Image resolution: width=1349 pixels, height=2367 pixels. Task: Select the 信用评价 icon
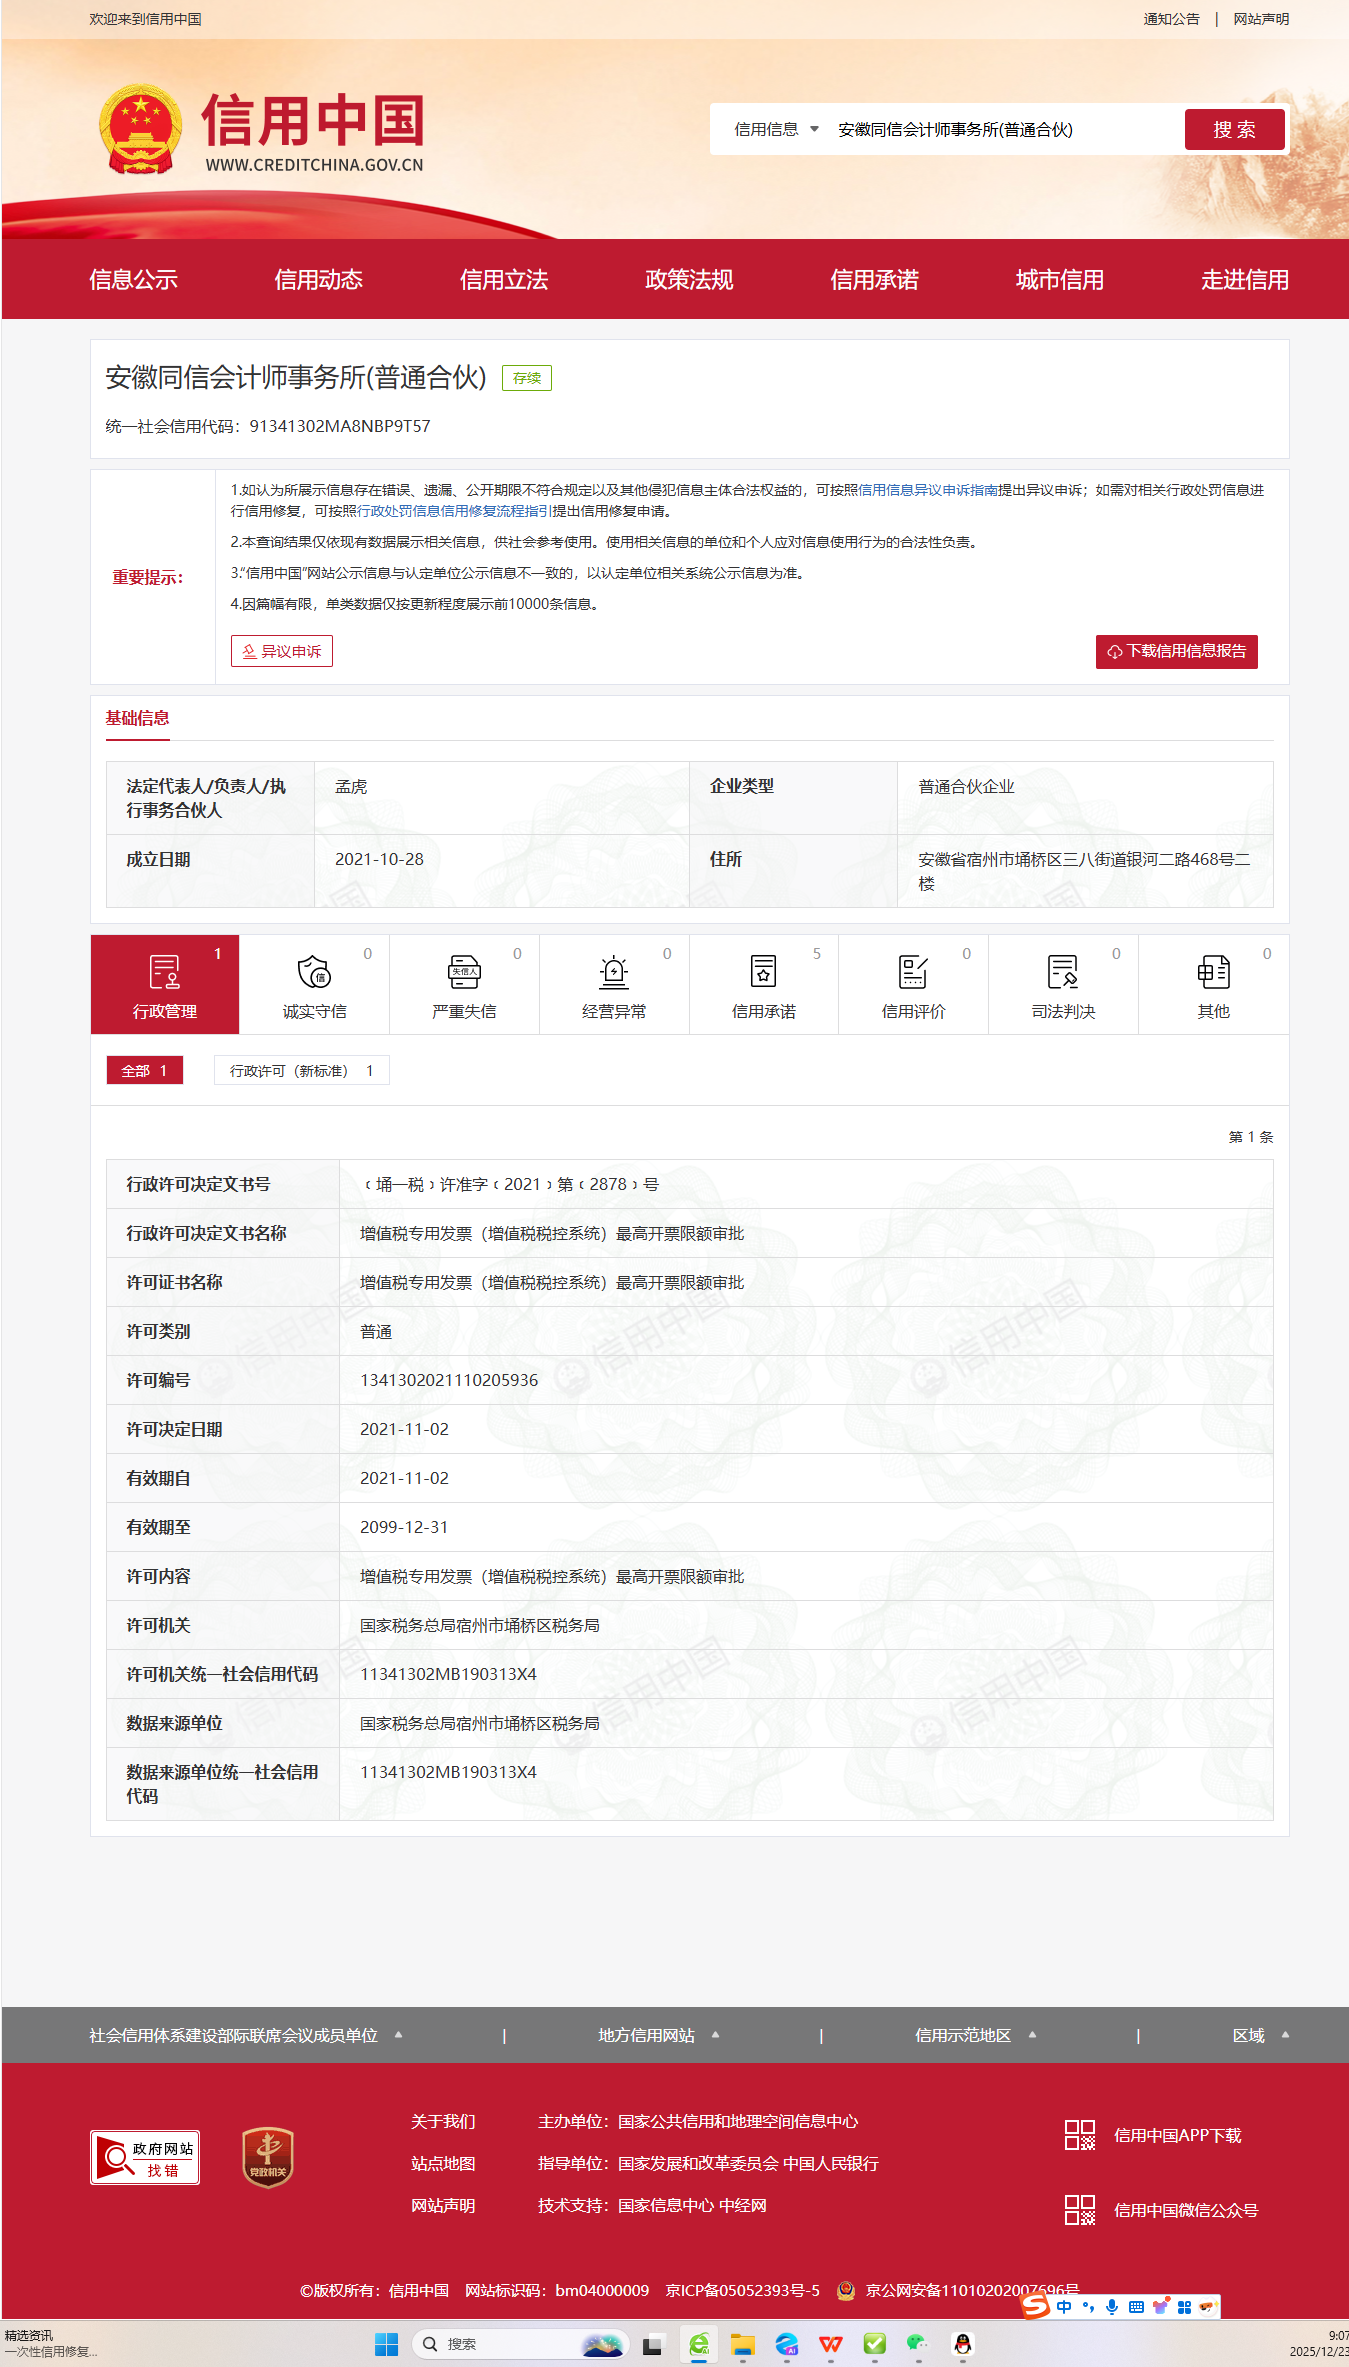(913, 971)
